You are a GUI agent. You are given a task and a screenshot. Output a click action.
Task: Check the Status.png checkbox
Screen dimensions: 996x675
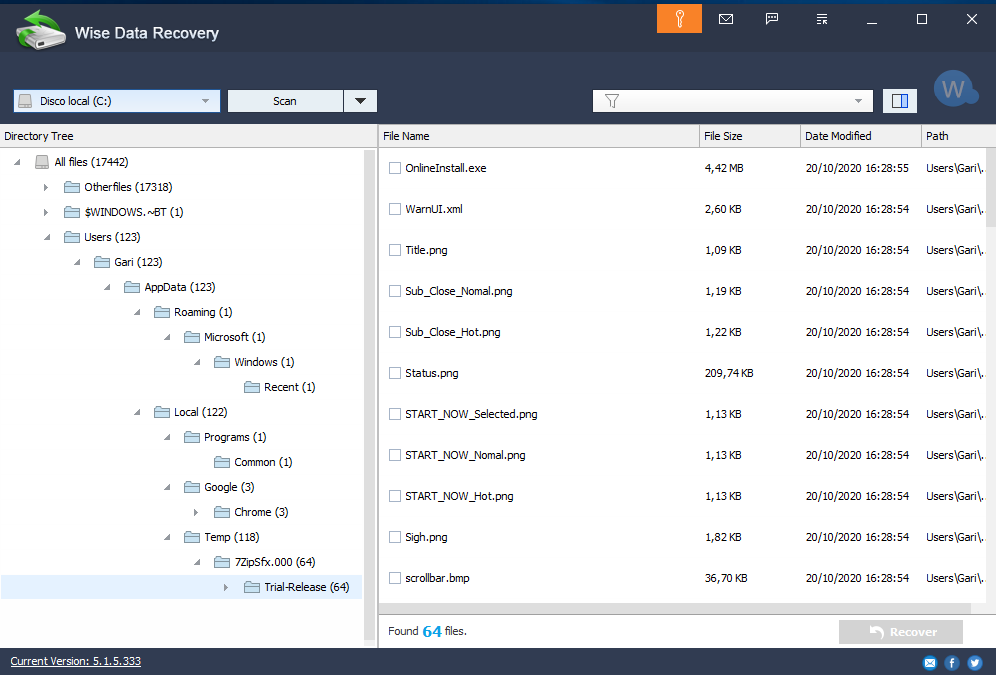coord(394,373)
